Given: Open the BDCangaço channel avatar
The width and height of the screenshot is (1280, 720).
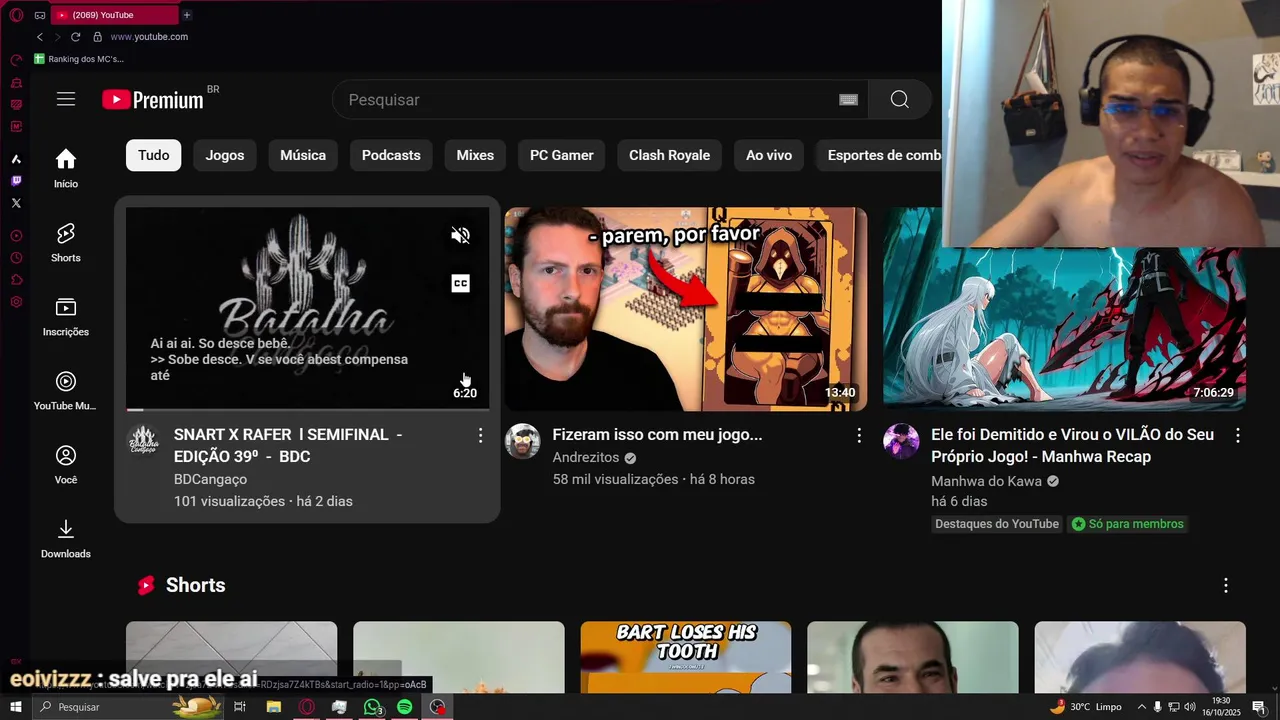Looking at the screenshot, I should tap(144, 440).
